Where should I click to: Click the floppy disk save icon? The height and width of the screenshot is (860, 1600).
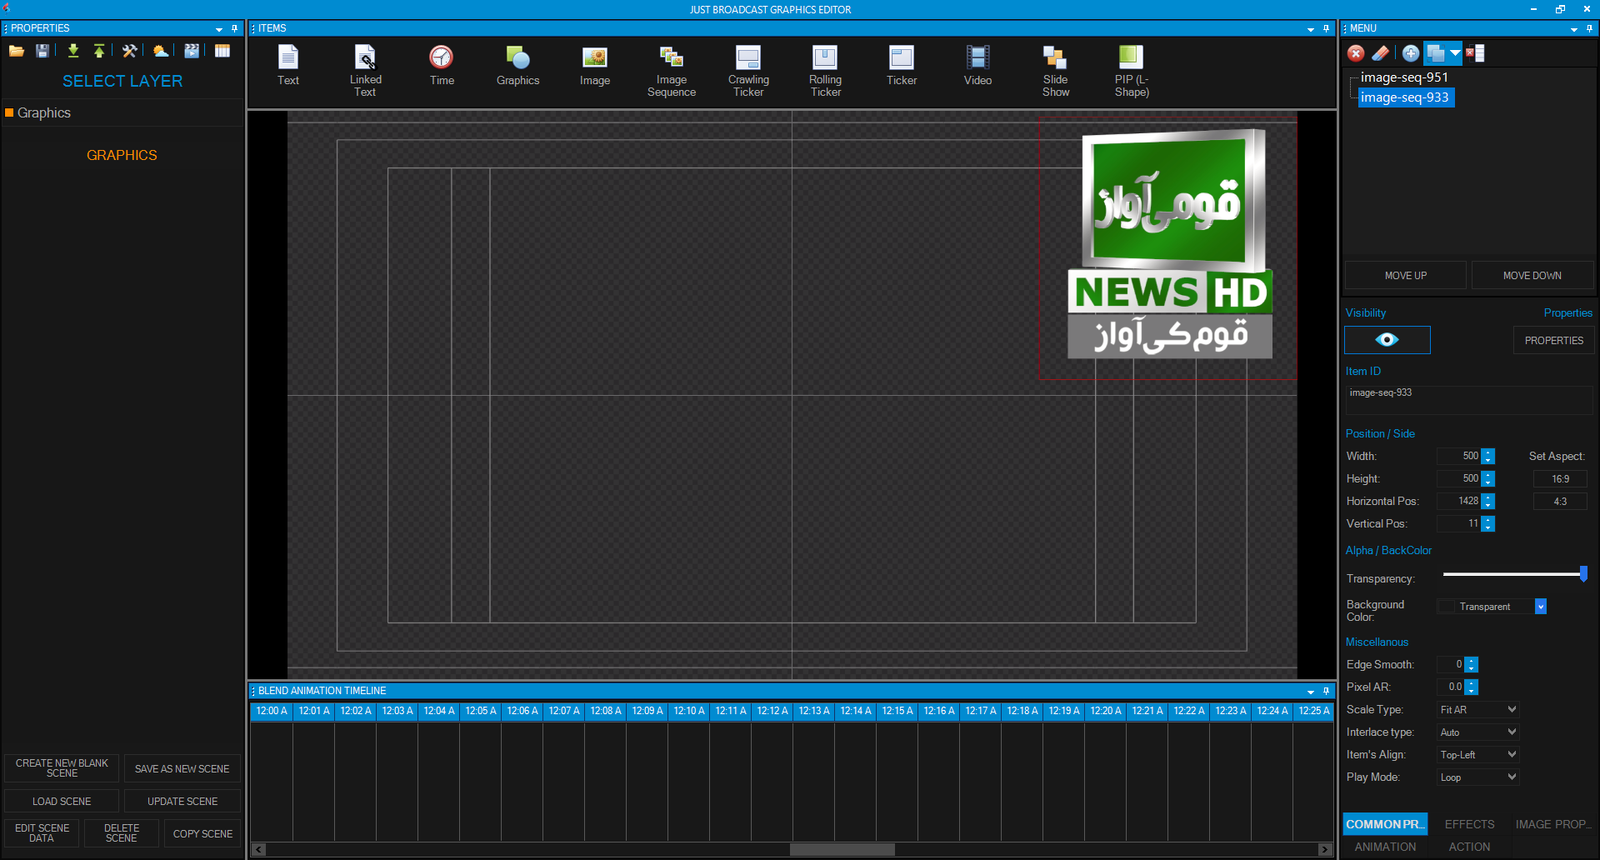(43, 51)
